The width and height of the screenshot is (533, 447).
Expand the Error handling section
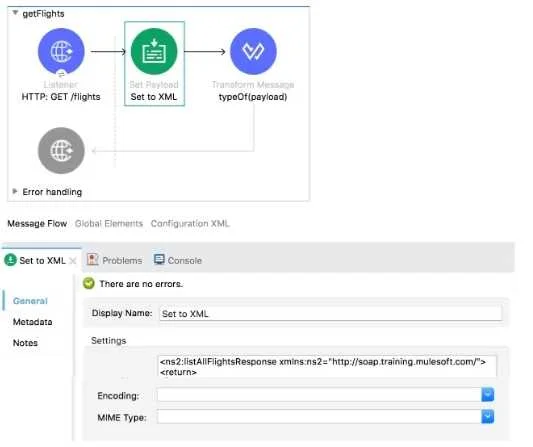coord(15,191)
